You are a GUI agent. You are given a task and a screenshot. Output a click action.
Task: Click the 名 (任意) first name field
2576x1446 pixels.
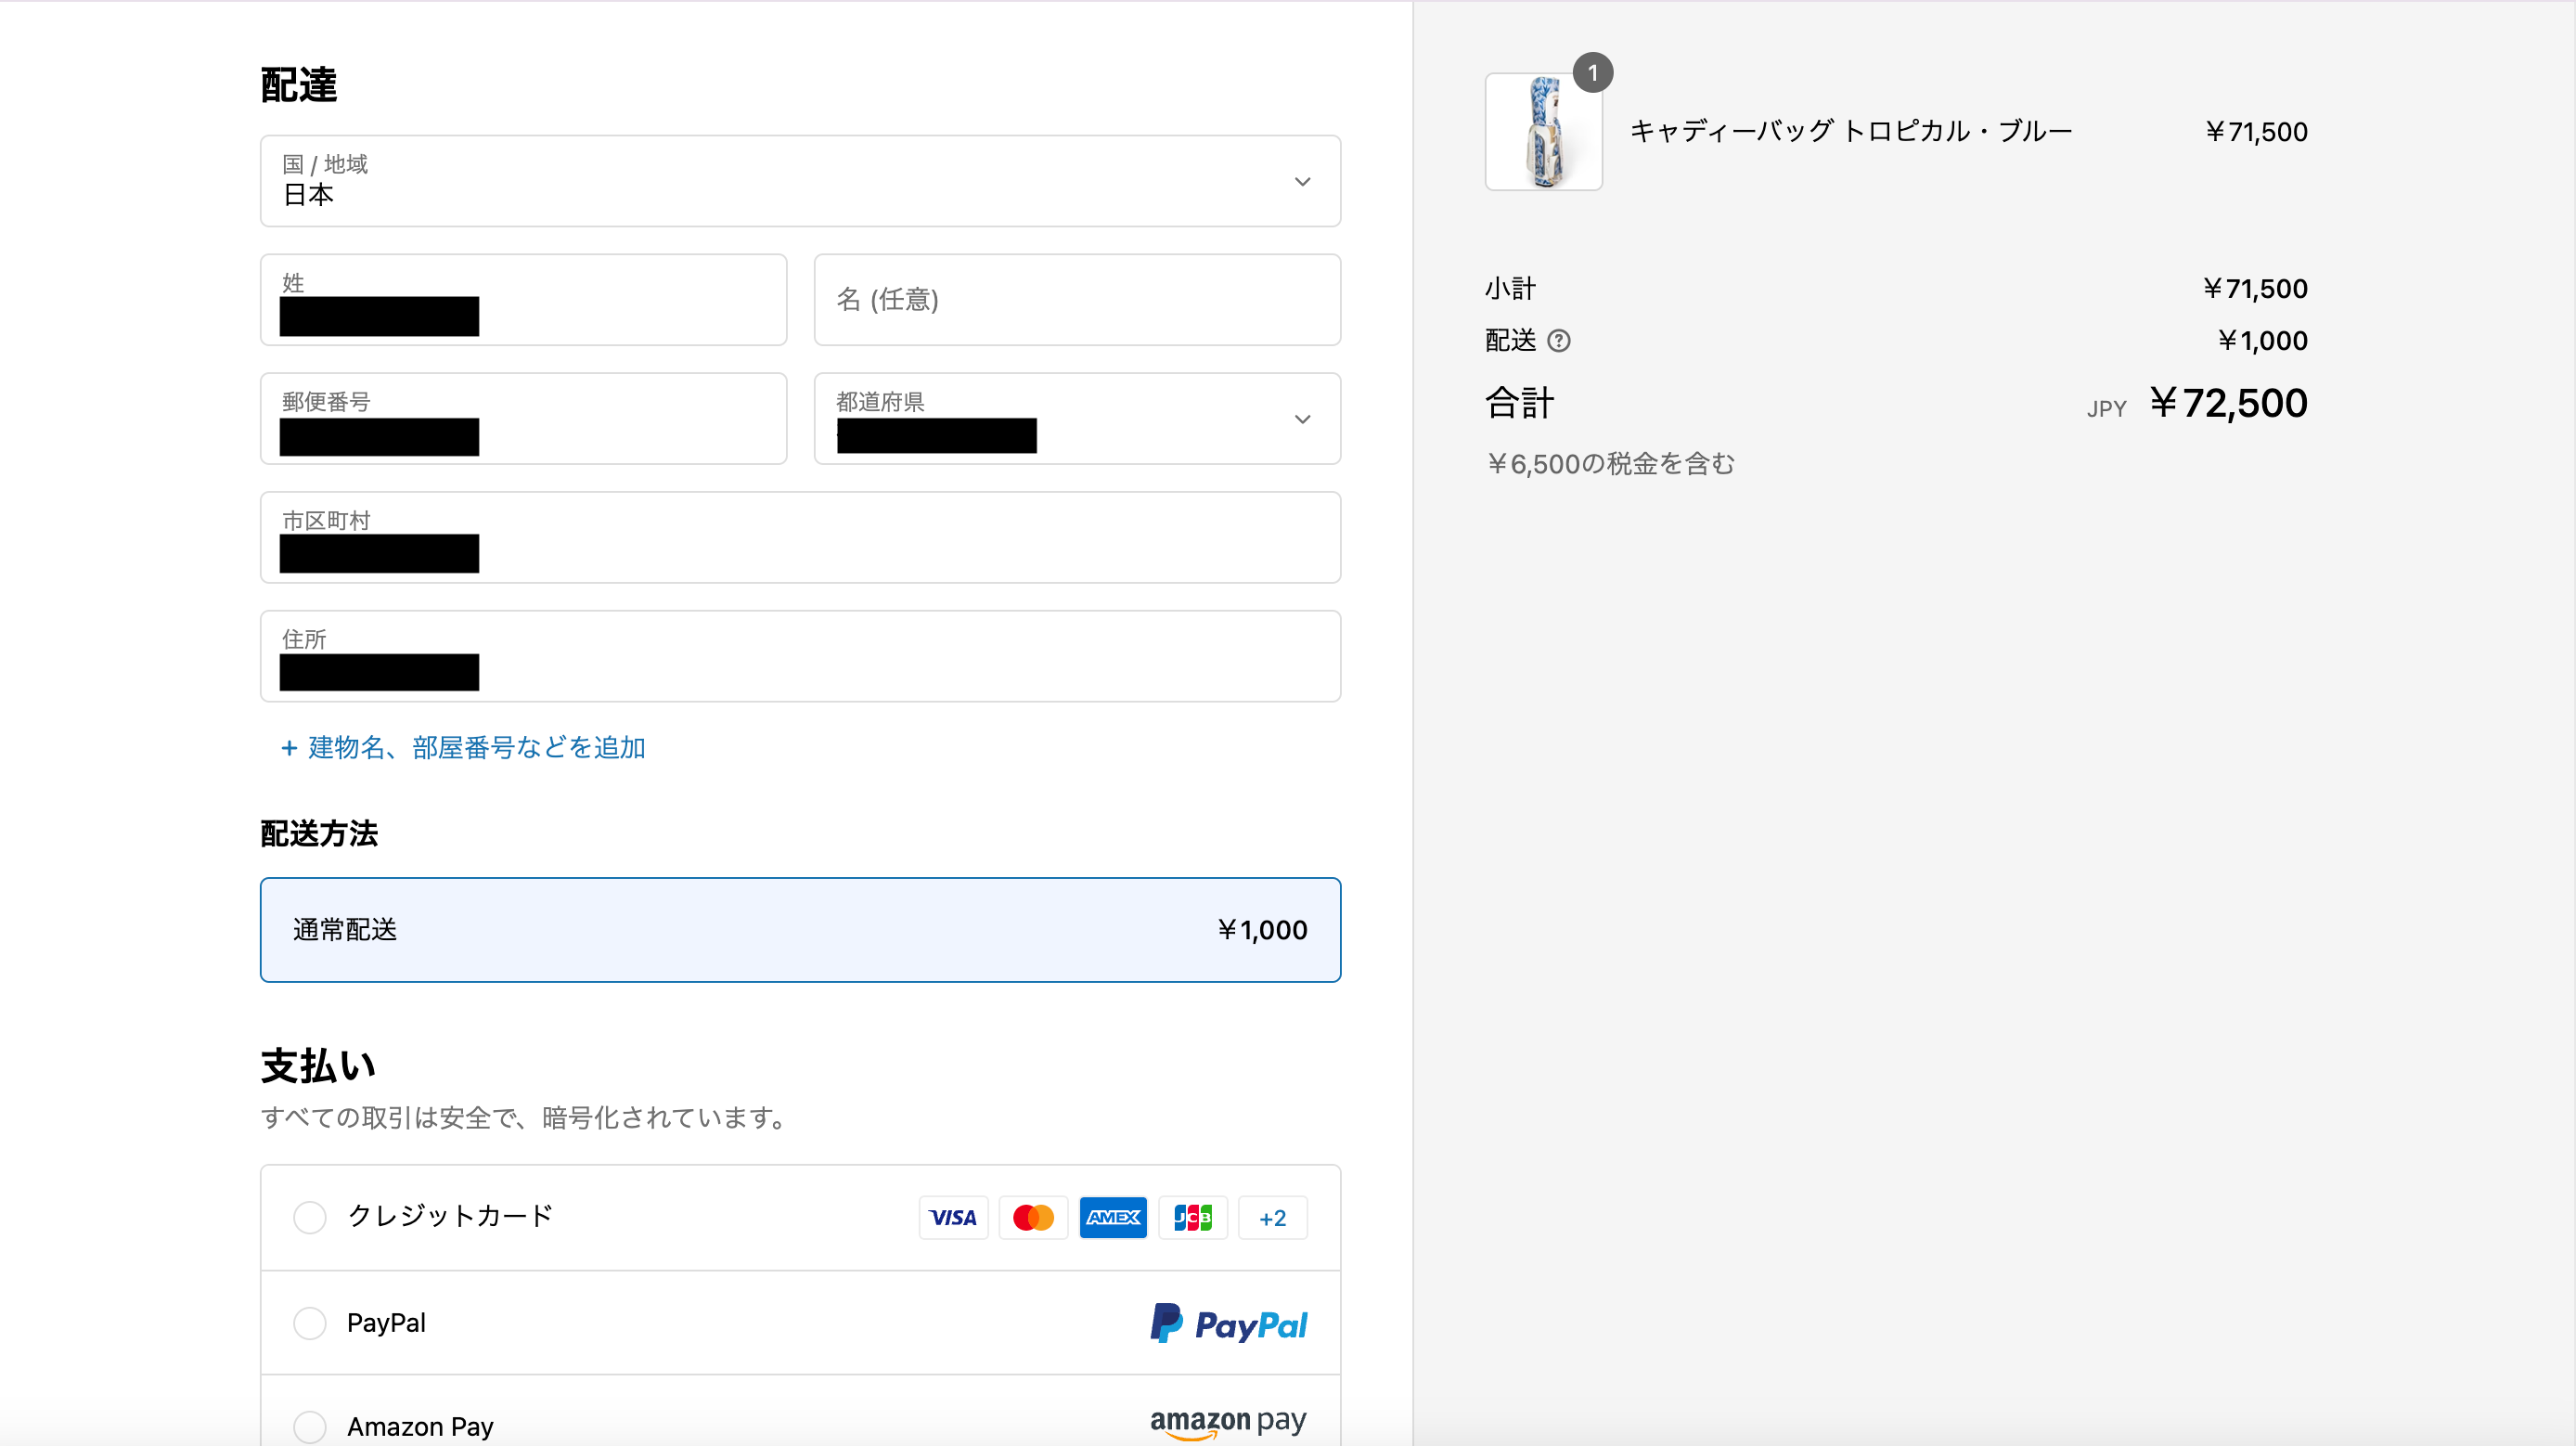[1076, 299]
